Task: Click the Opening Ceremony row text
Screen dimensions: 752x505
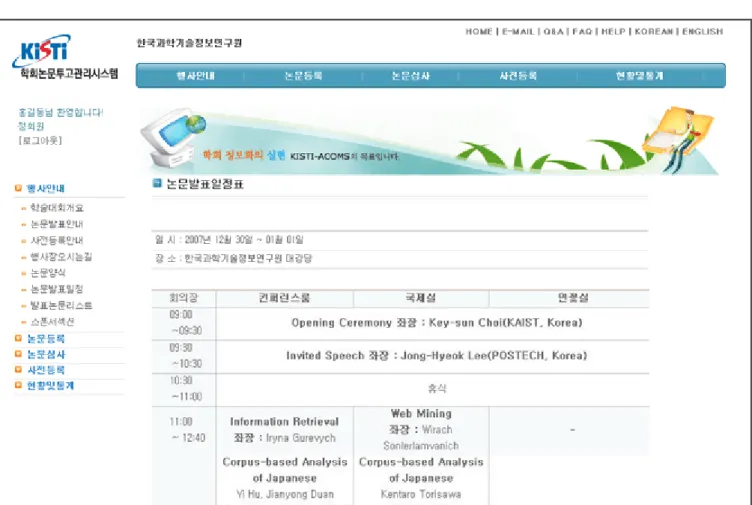Action: (437, 323)
